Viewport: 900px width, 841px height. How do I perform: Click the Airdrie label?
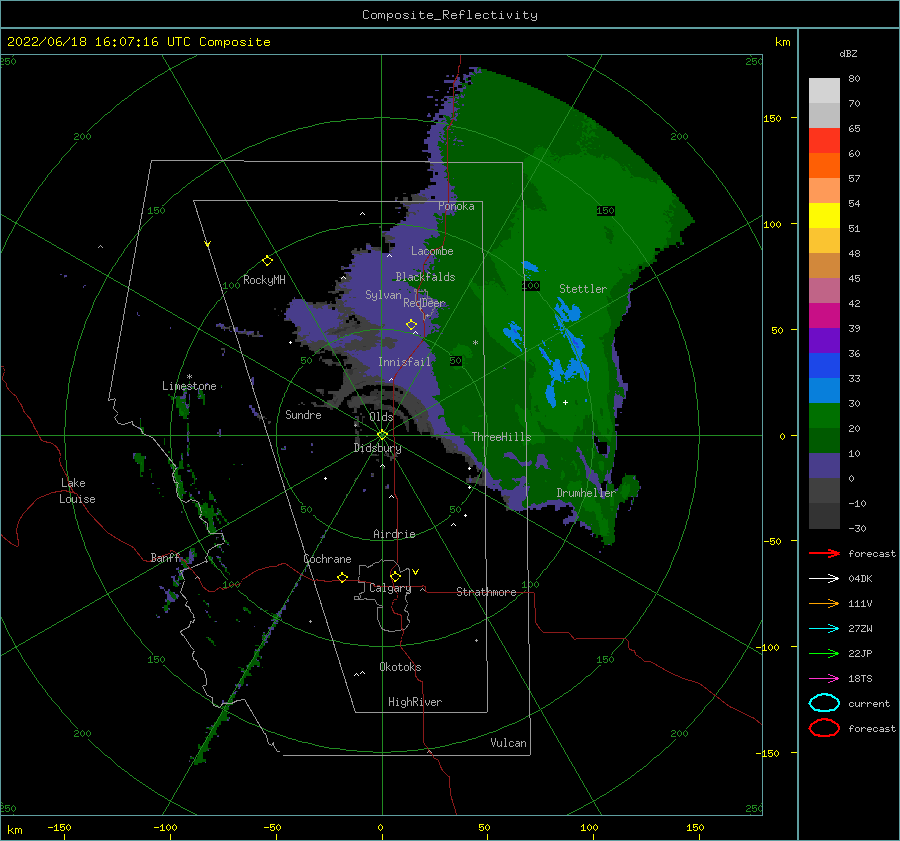click(394, 534)
